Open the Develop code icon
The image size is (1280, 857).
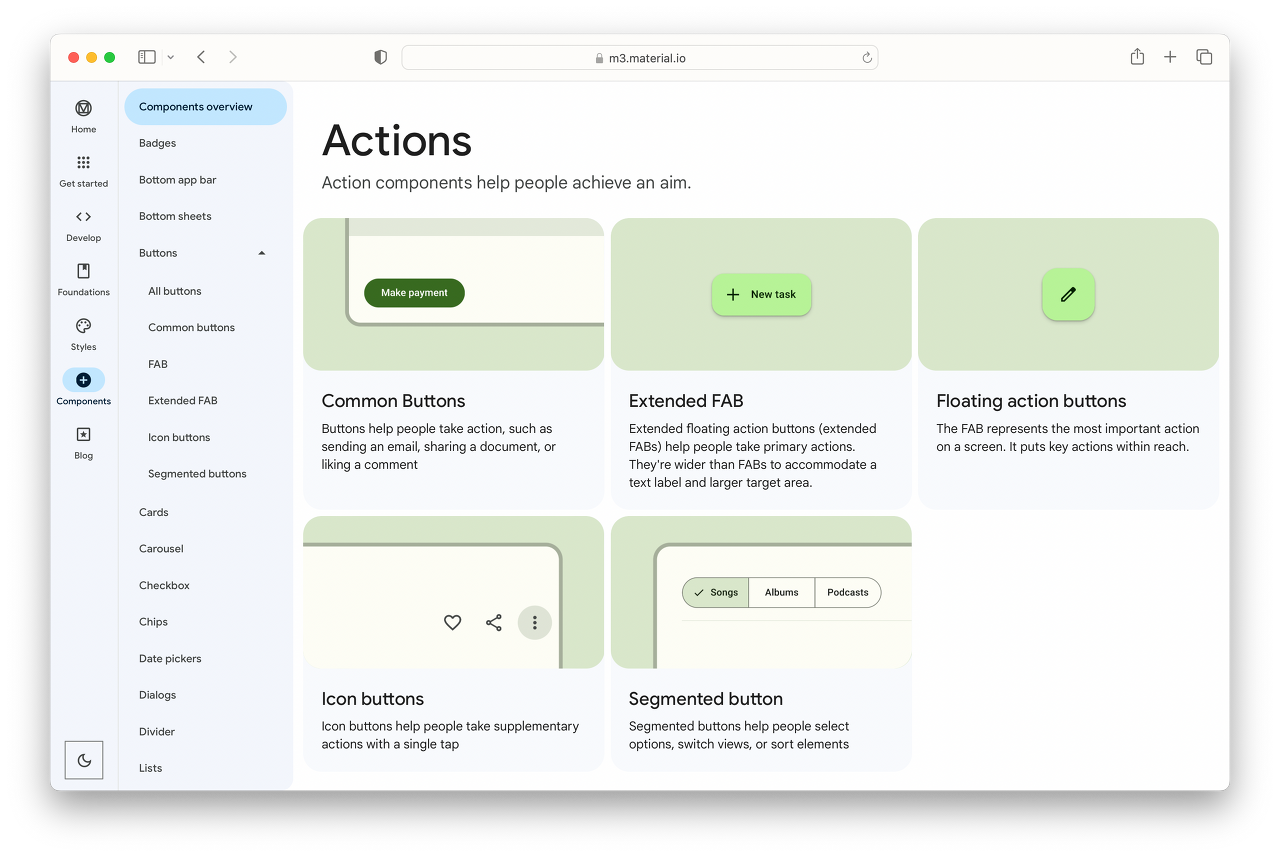point(84,216)
